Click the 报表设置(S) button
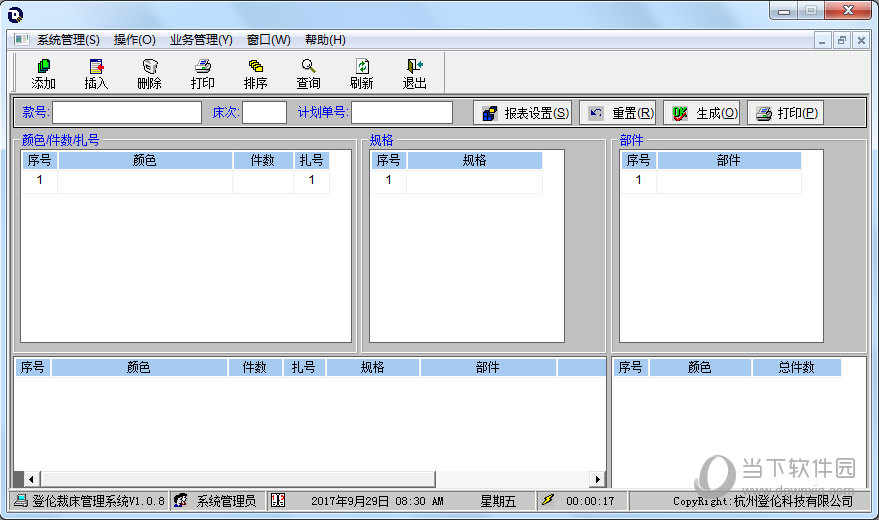 [523, 113]
